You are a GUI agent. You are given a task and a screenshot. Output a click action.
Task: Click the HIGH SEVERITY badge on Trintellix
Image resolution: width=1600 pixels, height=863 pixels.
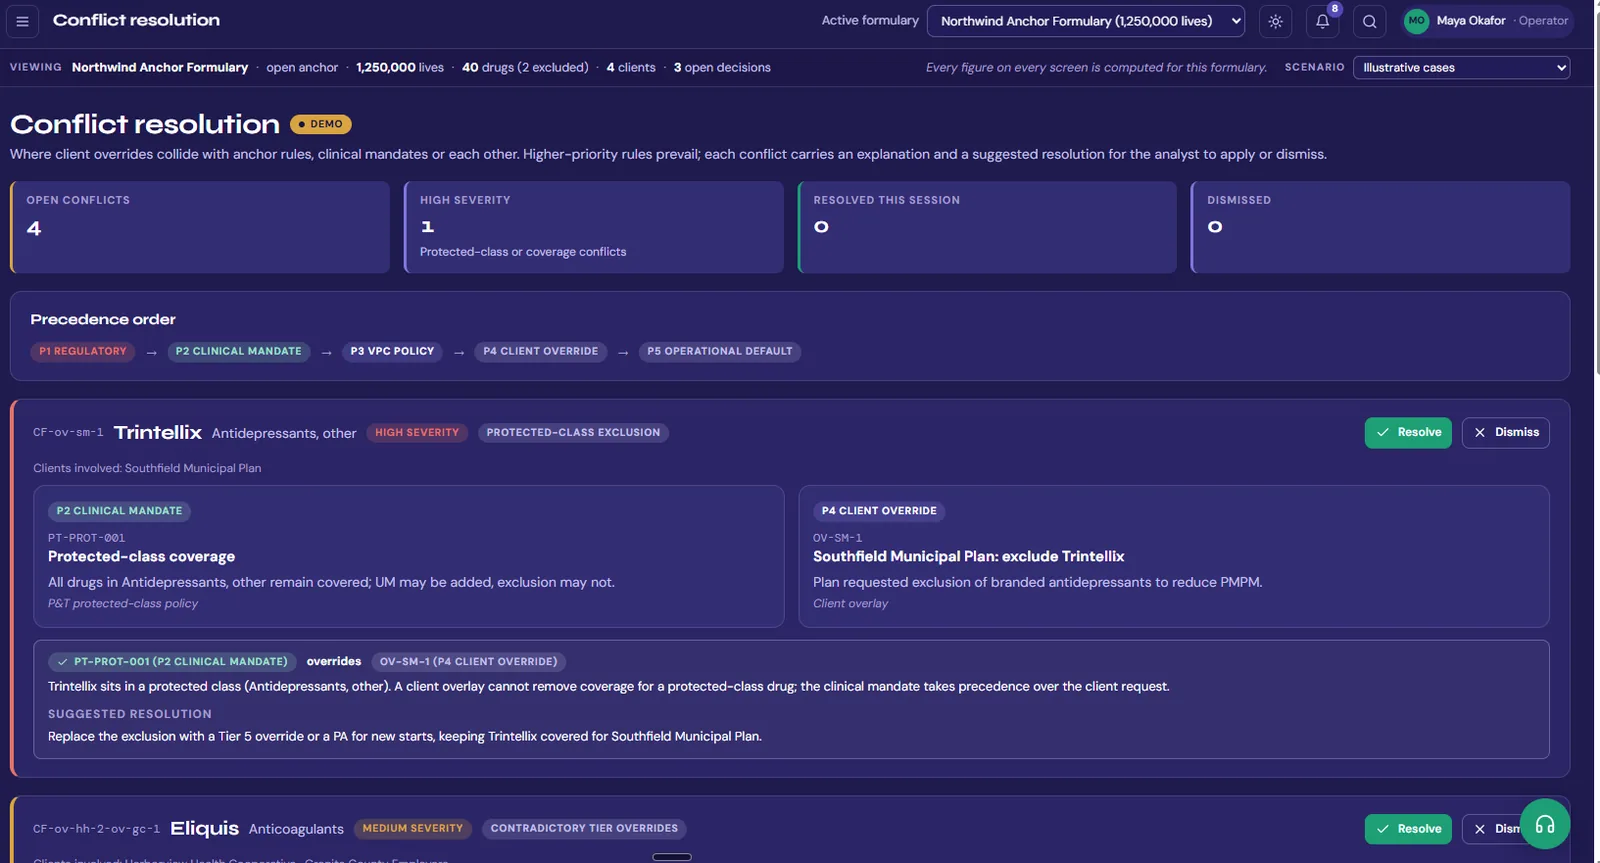[417, 433]
